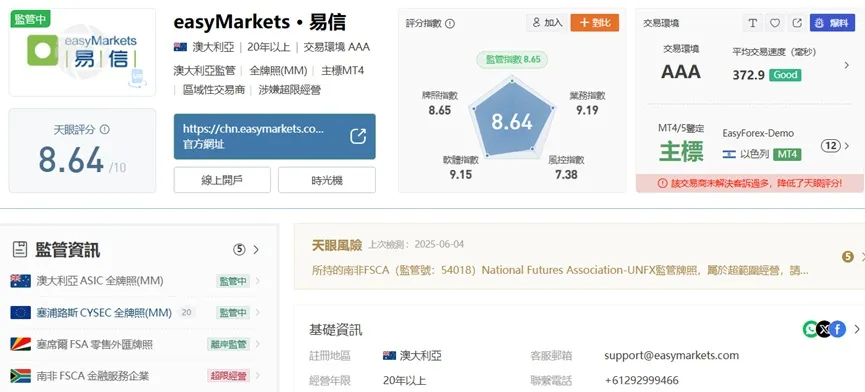
Task: Click the 軟體指數 9.15 value
Action: click(461, 174)
